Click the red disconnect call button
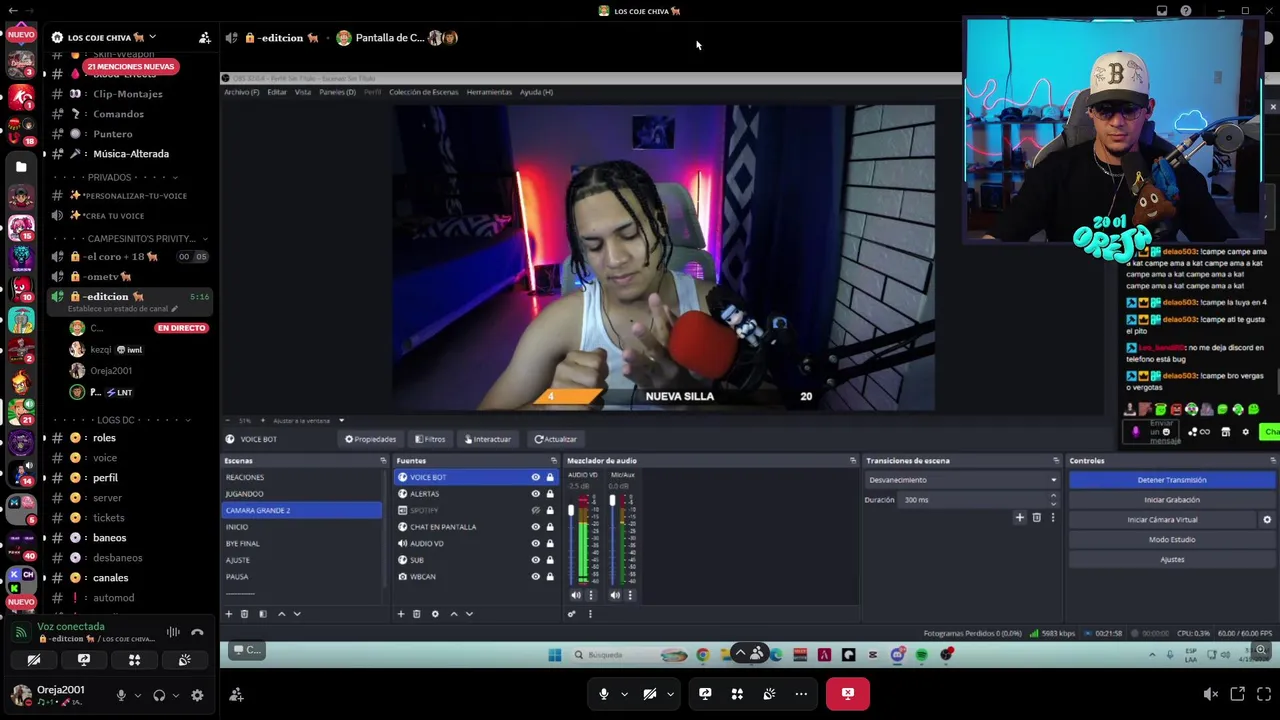This screenshot has width=1280, height=720. click(x=847, y=693)
